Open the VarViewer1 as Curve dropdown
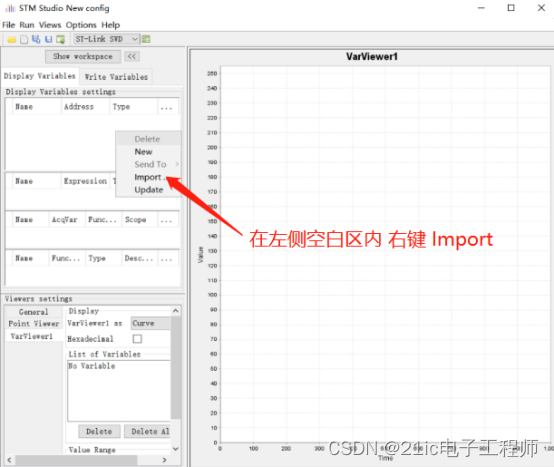This screenshot has height=467, width=554. [151, 323]
